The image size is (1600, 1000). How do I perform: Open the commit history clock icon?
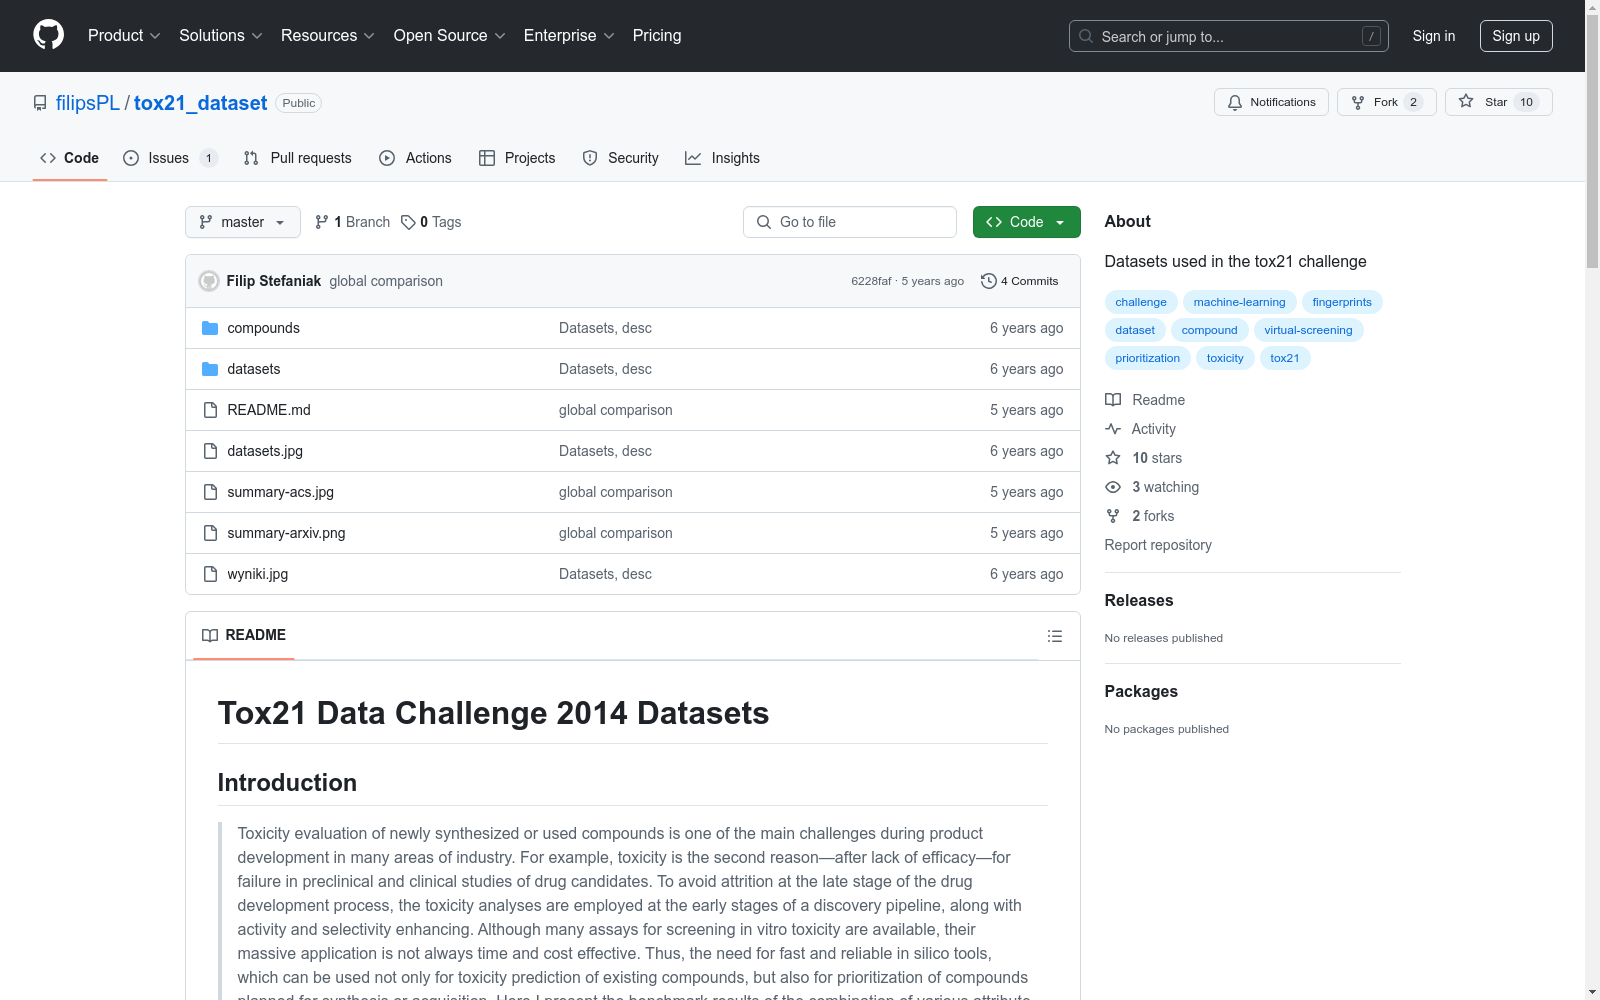tap(990, 281)
